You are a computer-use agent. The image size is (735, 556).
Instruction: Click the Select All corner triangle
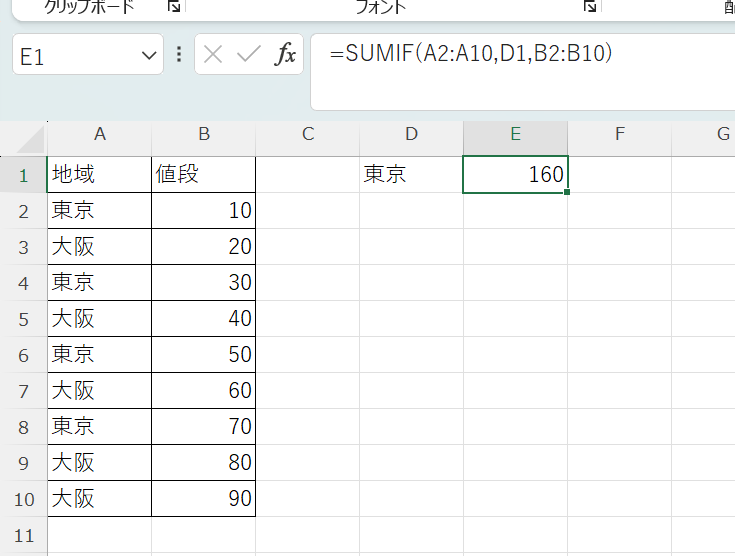point(24,137)
